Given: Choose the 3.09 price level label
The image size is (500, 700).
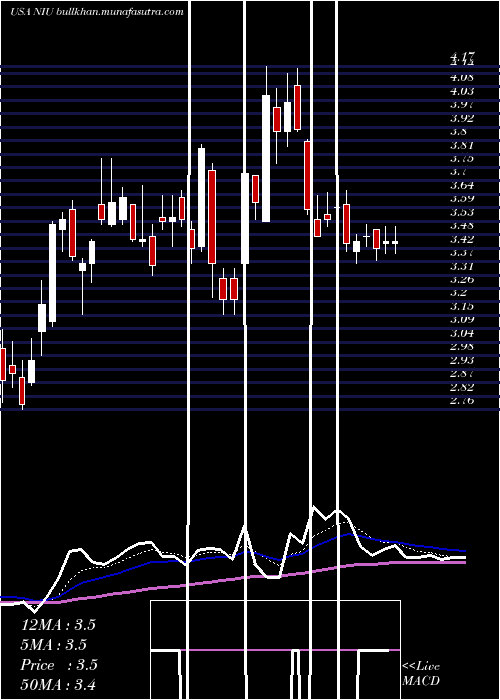Looking at the screenshot, I should (x=462, y=320).
